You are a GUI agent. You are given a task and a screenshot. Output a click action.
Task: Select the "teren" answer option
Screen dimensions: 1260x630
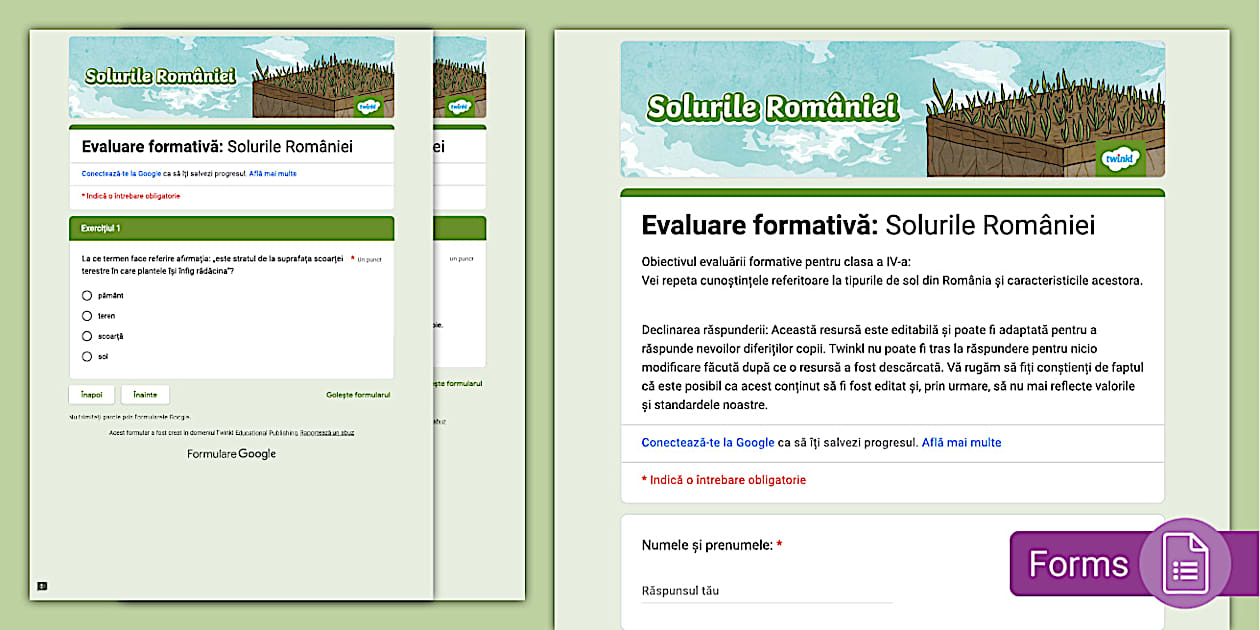pyautogui.click(x=89, y=317)
